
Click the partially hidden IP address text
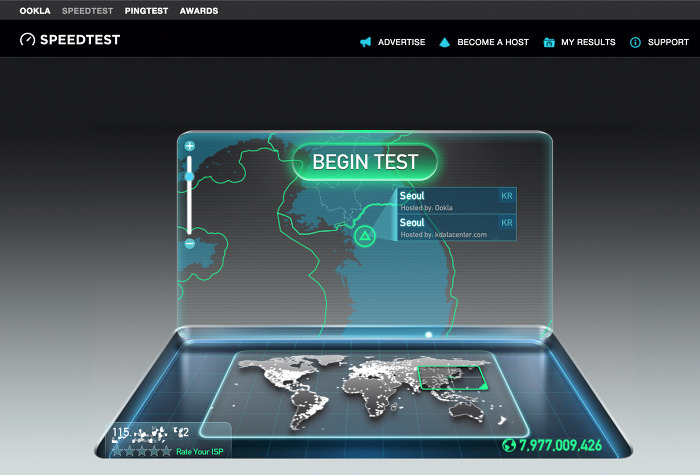pos(150,433)
